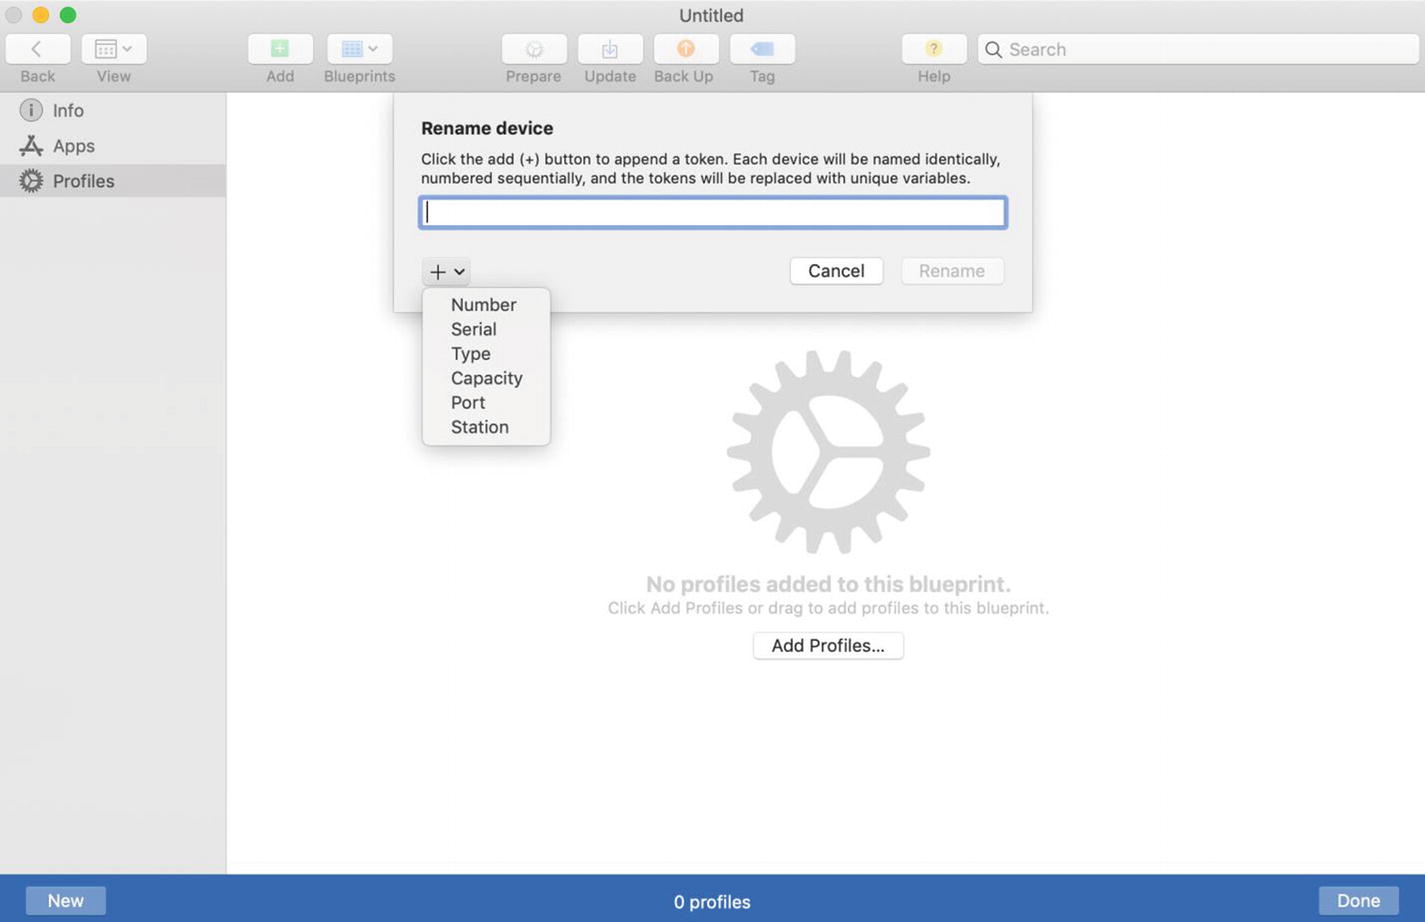
Task: Click the "No profiles added to this blueprint." message
Action: tap(828, 584)
